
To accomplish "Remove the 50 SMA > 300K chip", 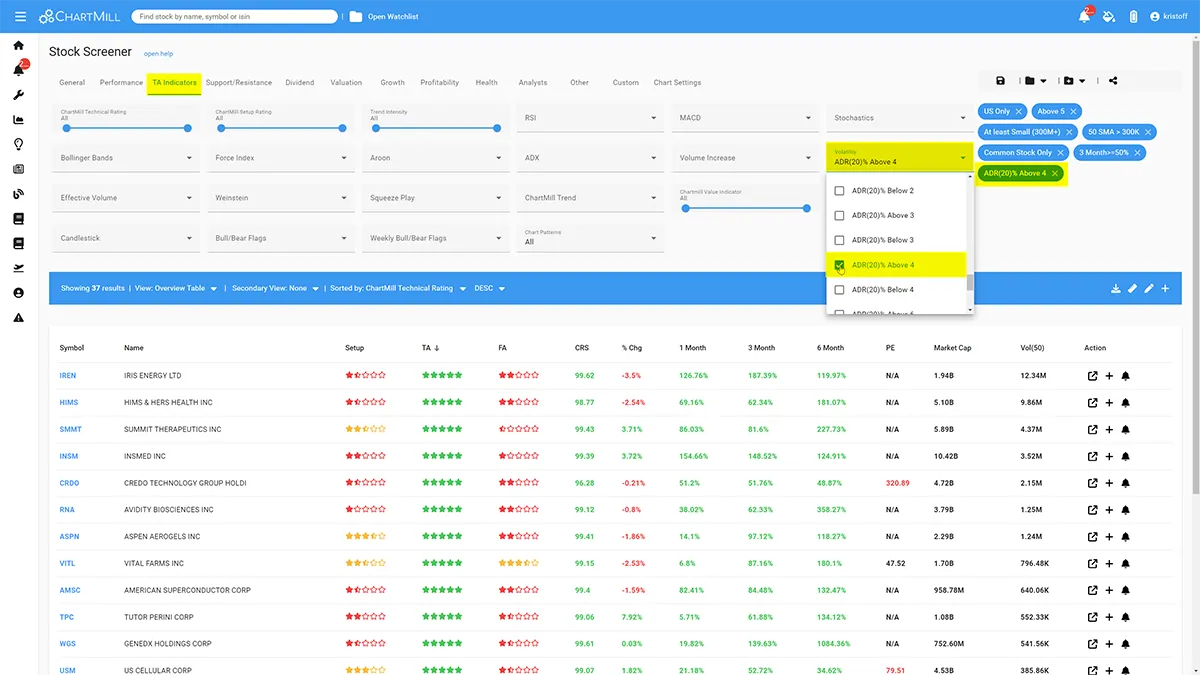I will pyautogui.click(x=1147, y=132).
